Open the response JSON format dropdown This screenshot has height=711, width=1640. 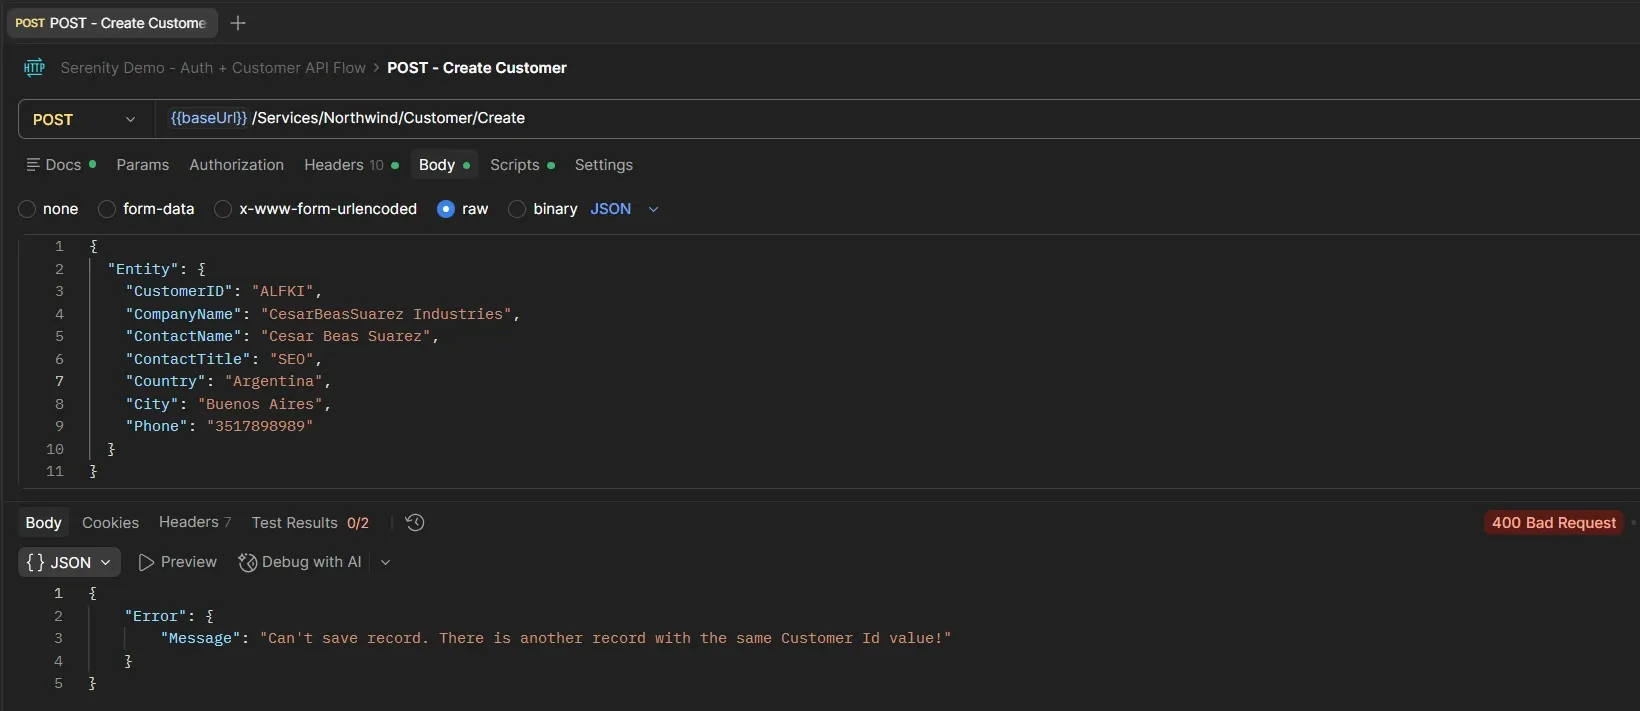(69, 562)
